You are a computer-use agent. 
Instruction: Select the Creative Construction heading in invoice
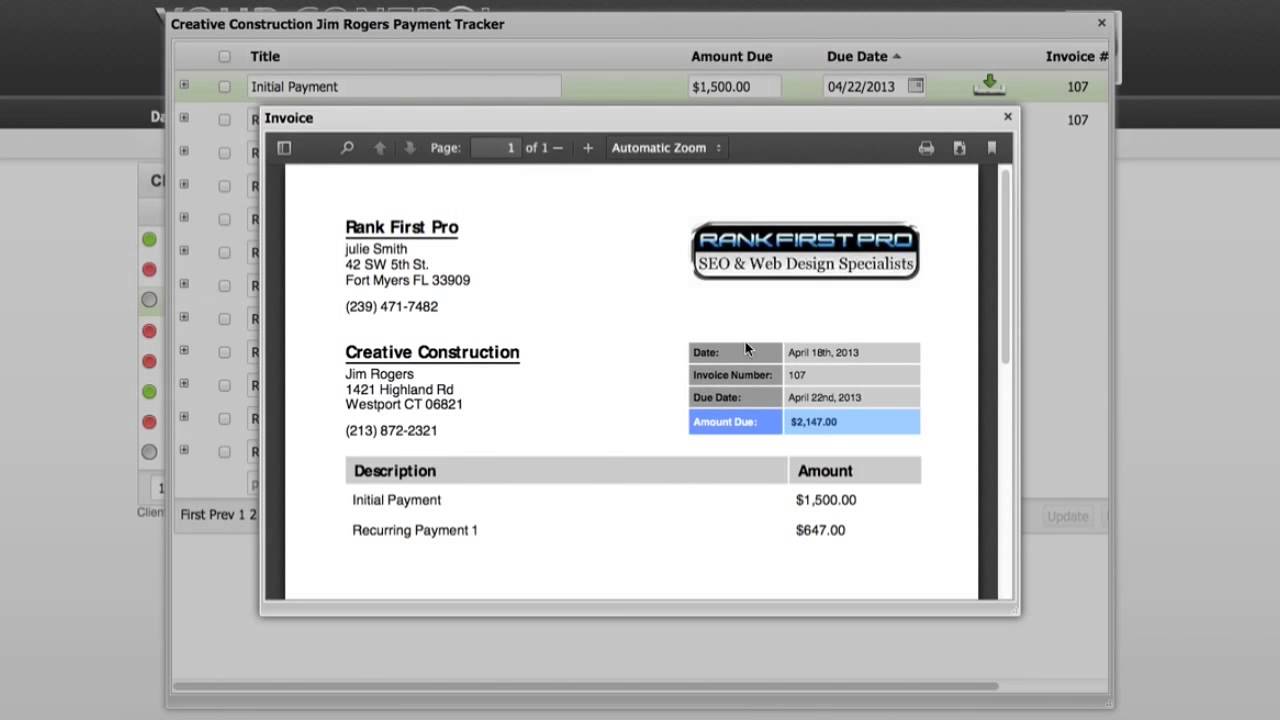pyautogui.click(x=432, y=352)
